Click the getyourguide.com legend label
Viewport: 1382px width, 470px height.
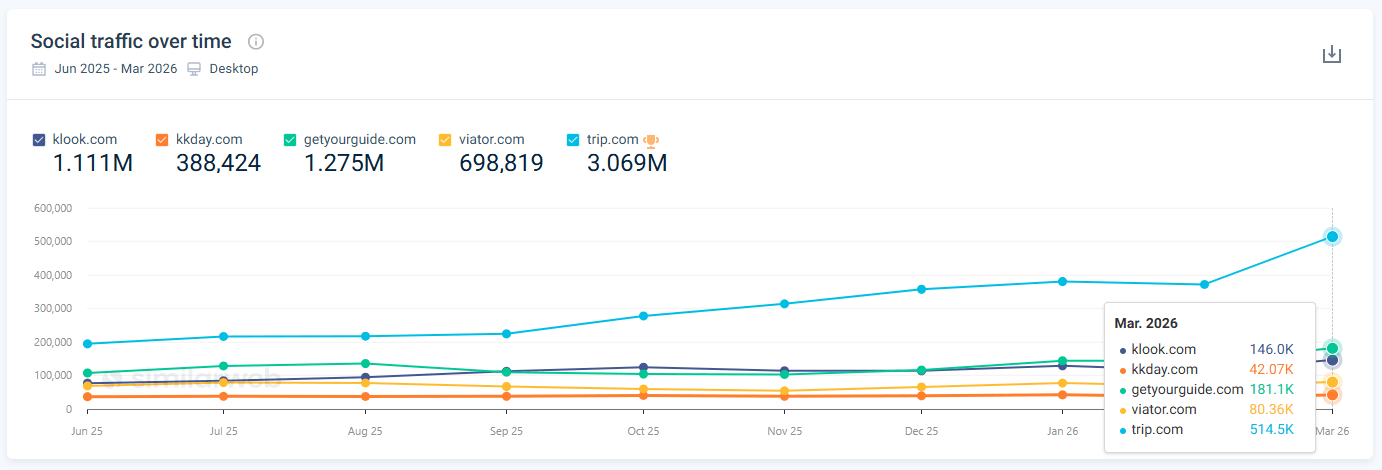[x=360, y=140]
